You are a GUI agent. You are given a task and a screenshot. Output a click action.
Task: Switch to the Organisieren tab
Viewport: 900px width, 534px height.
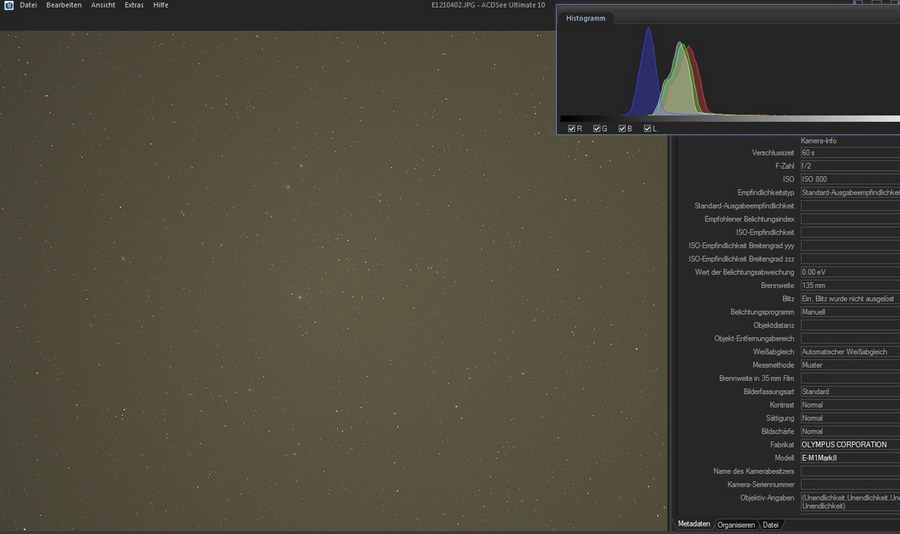click(736, 524)
